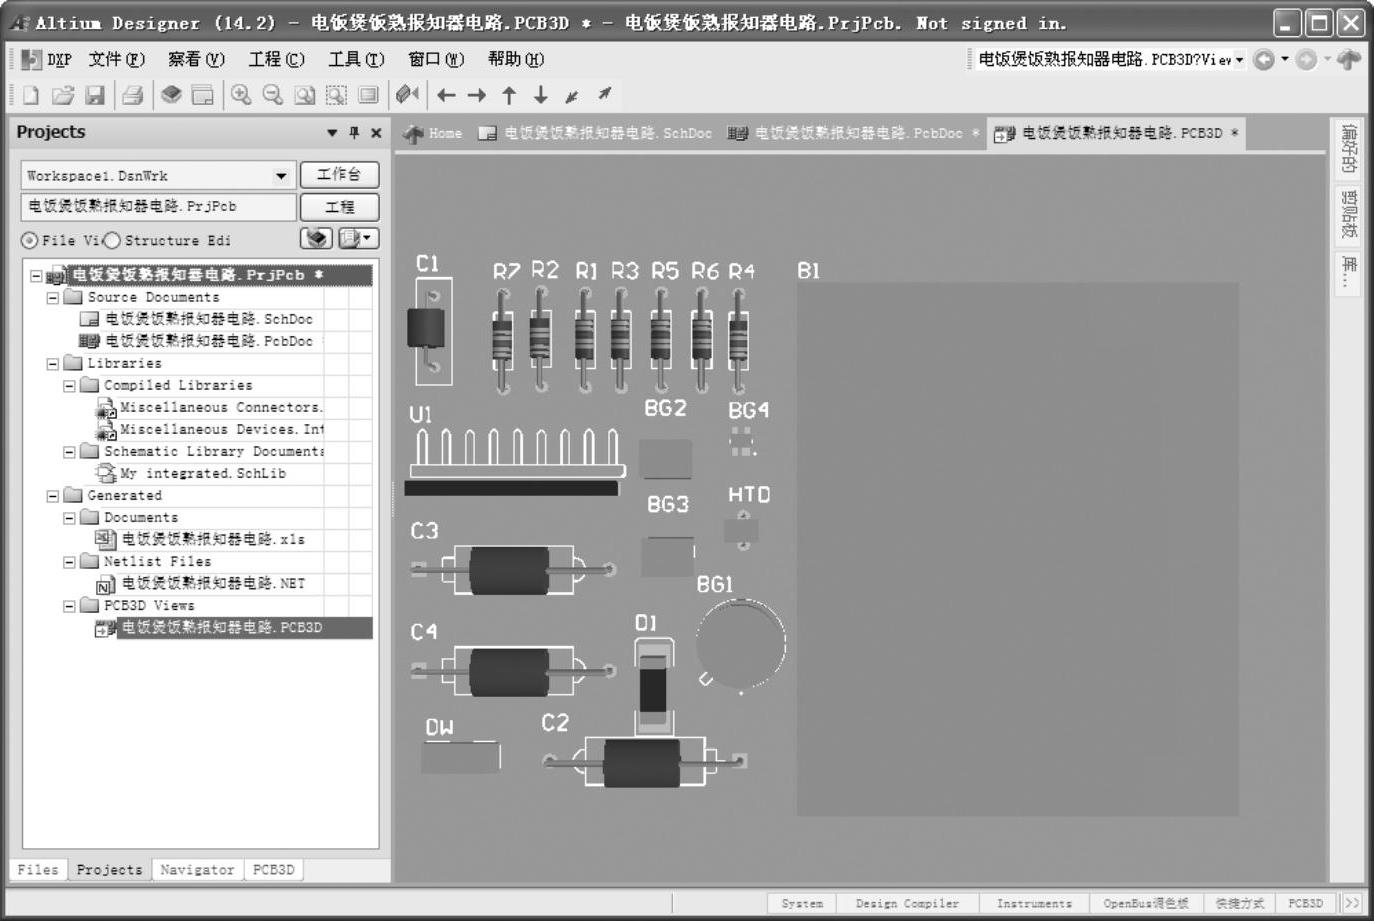Open the 工具(T) menu
This screenshot has height=921, width=1374.
tap(356, 59)
